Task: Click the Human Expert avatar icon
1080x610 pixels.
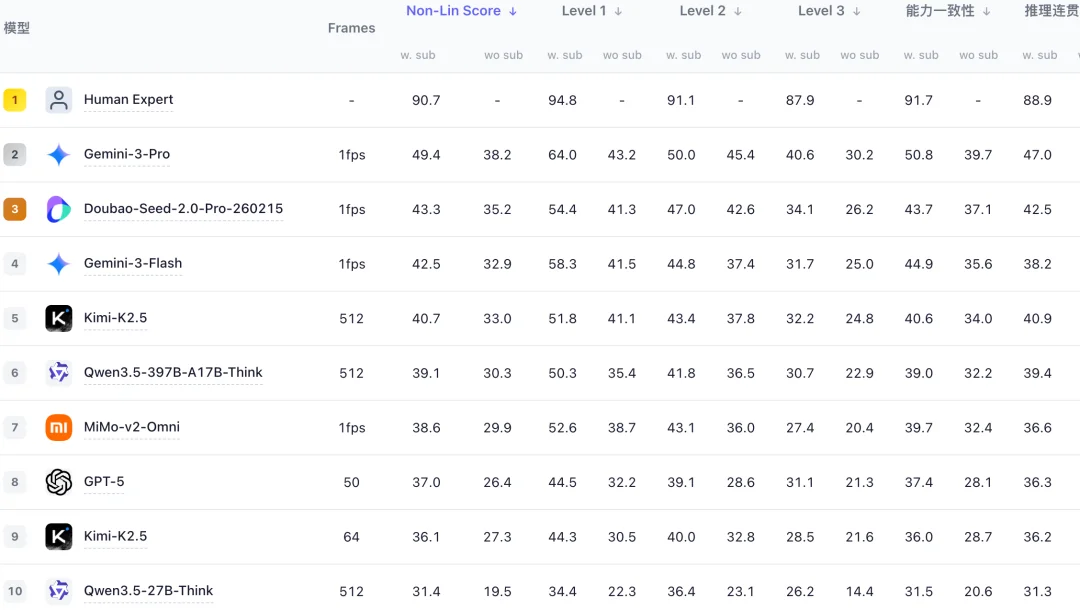Action: [x=59, y=100]
